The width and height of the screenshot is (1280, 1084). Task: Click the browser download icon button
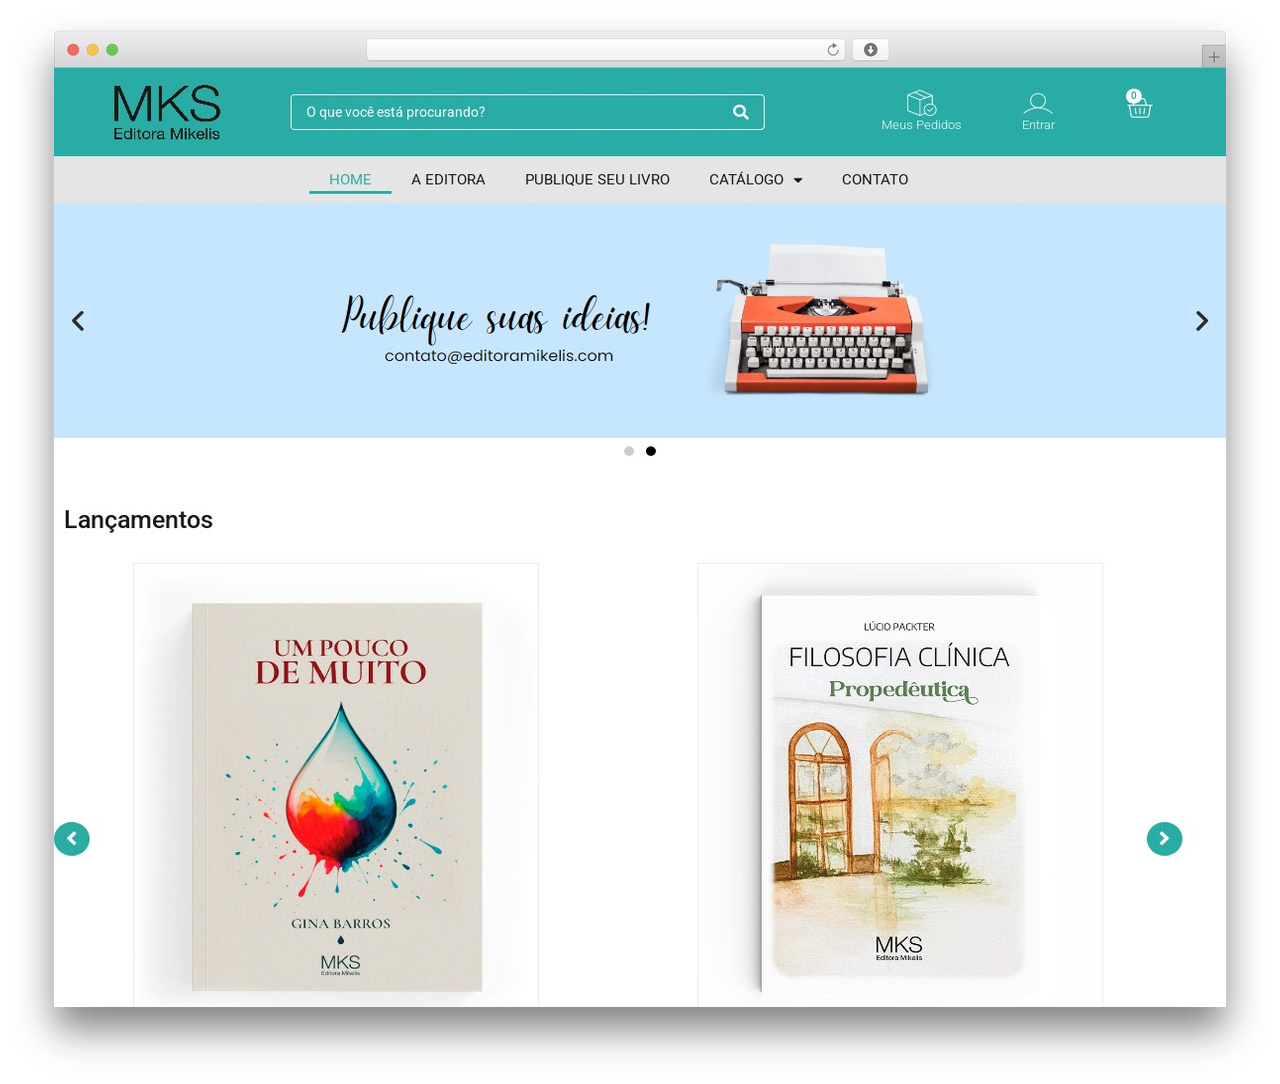tap(870, 50)
